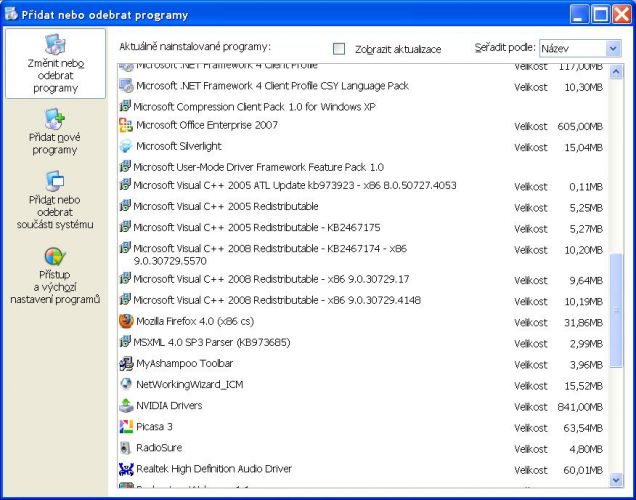Click the Microsoft Compression Client Pack icon

point(125,106)
